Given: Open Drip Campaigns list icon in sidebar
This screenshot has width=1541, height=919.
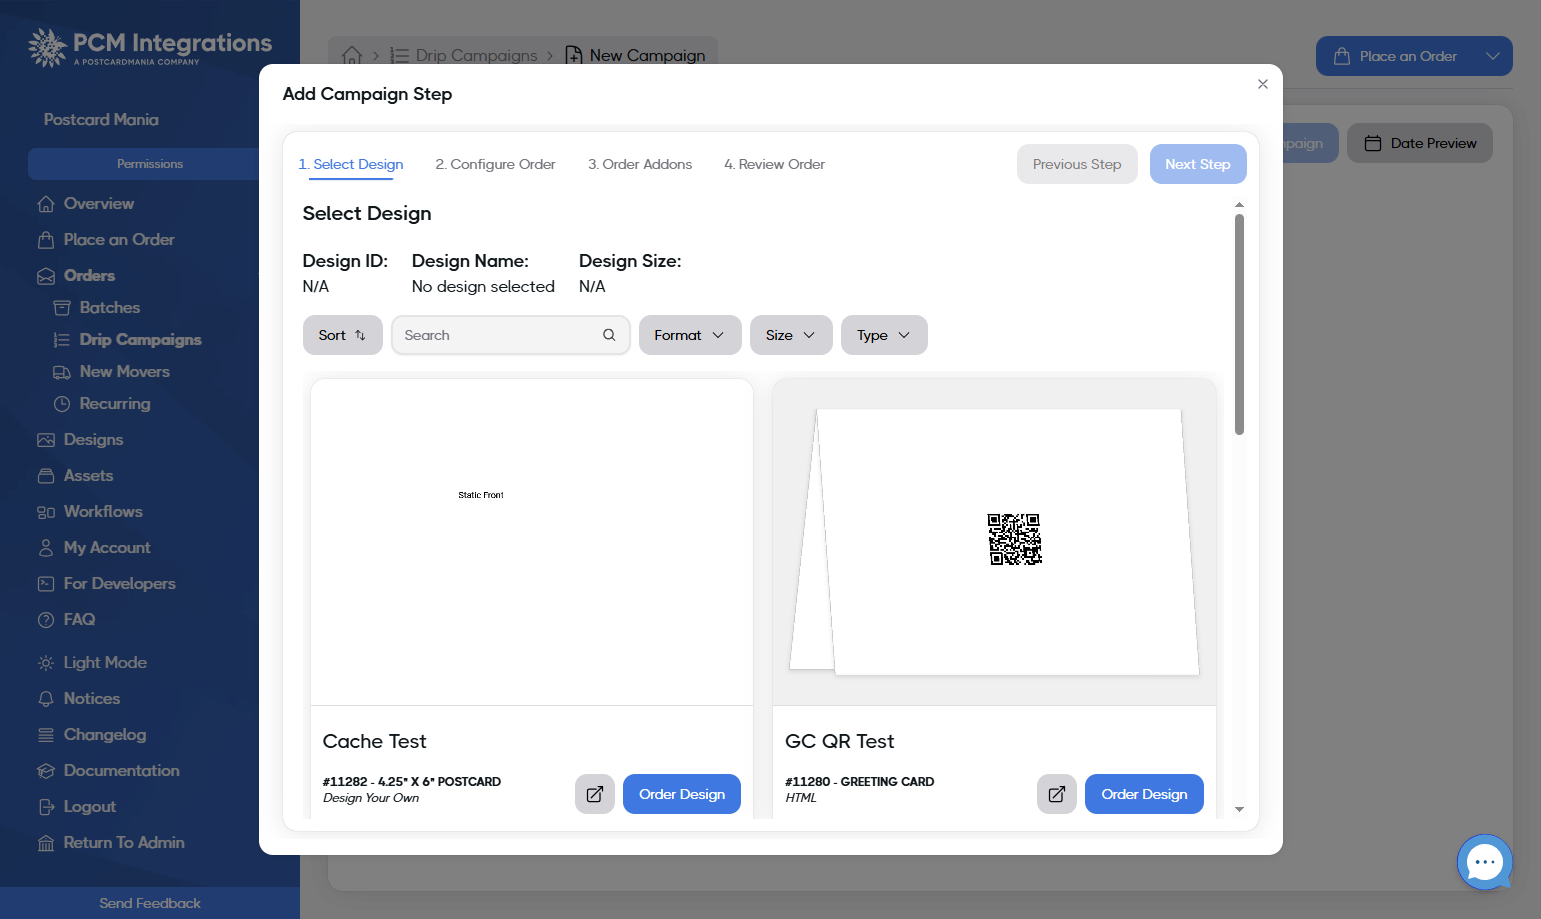Looking at the screenshot, I should (62, 339).
